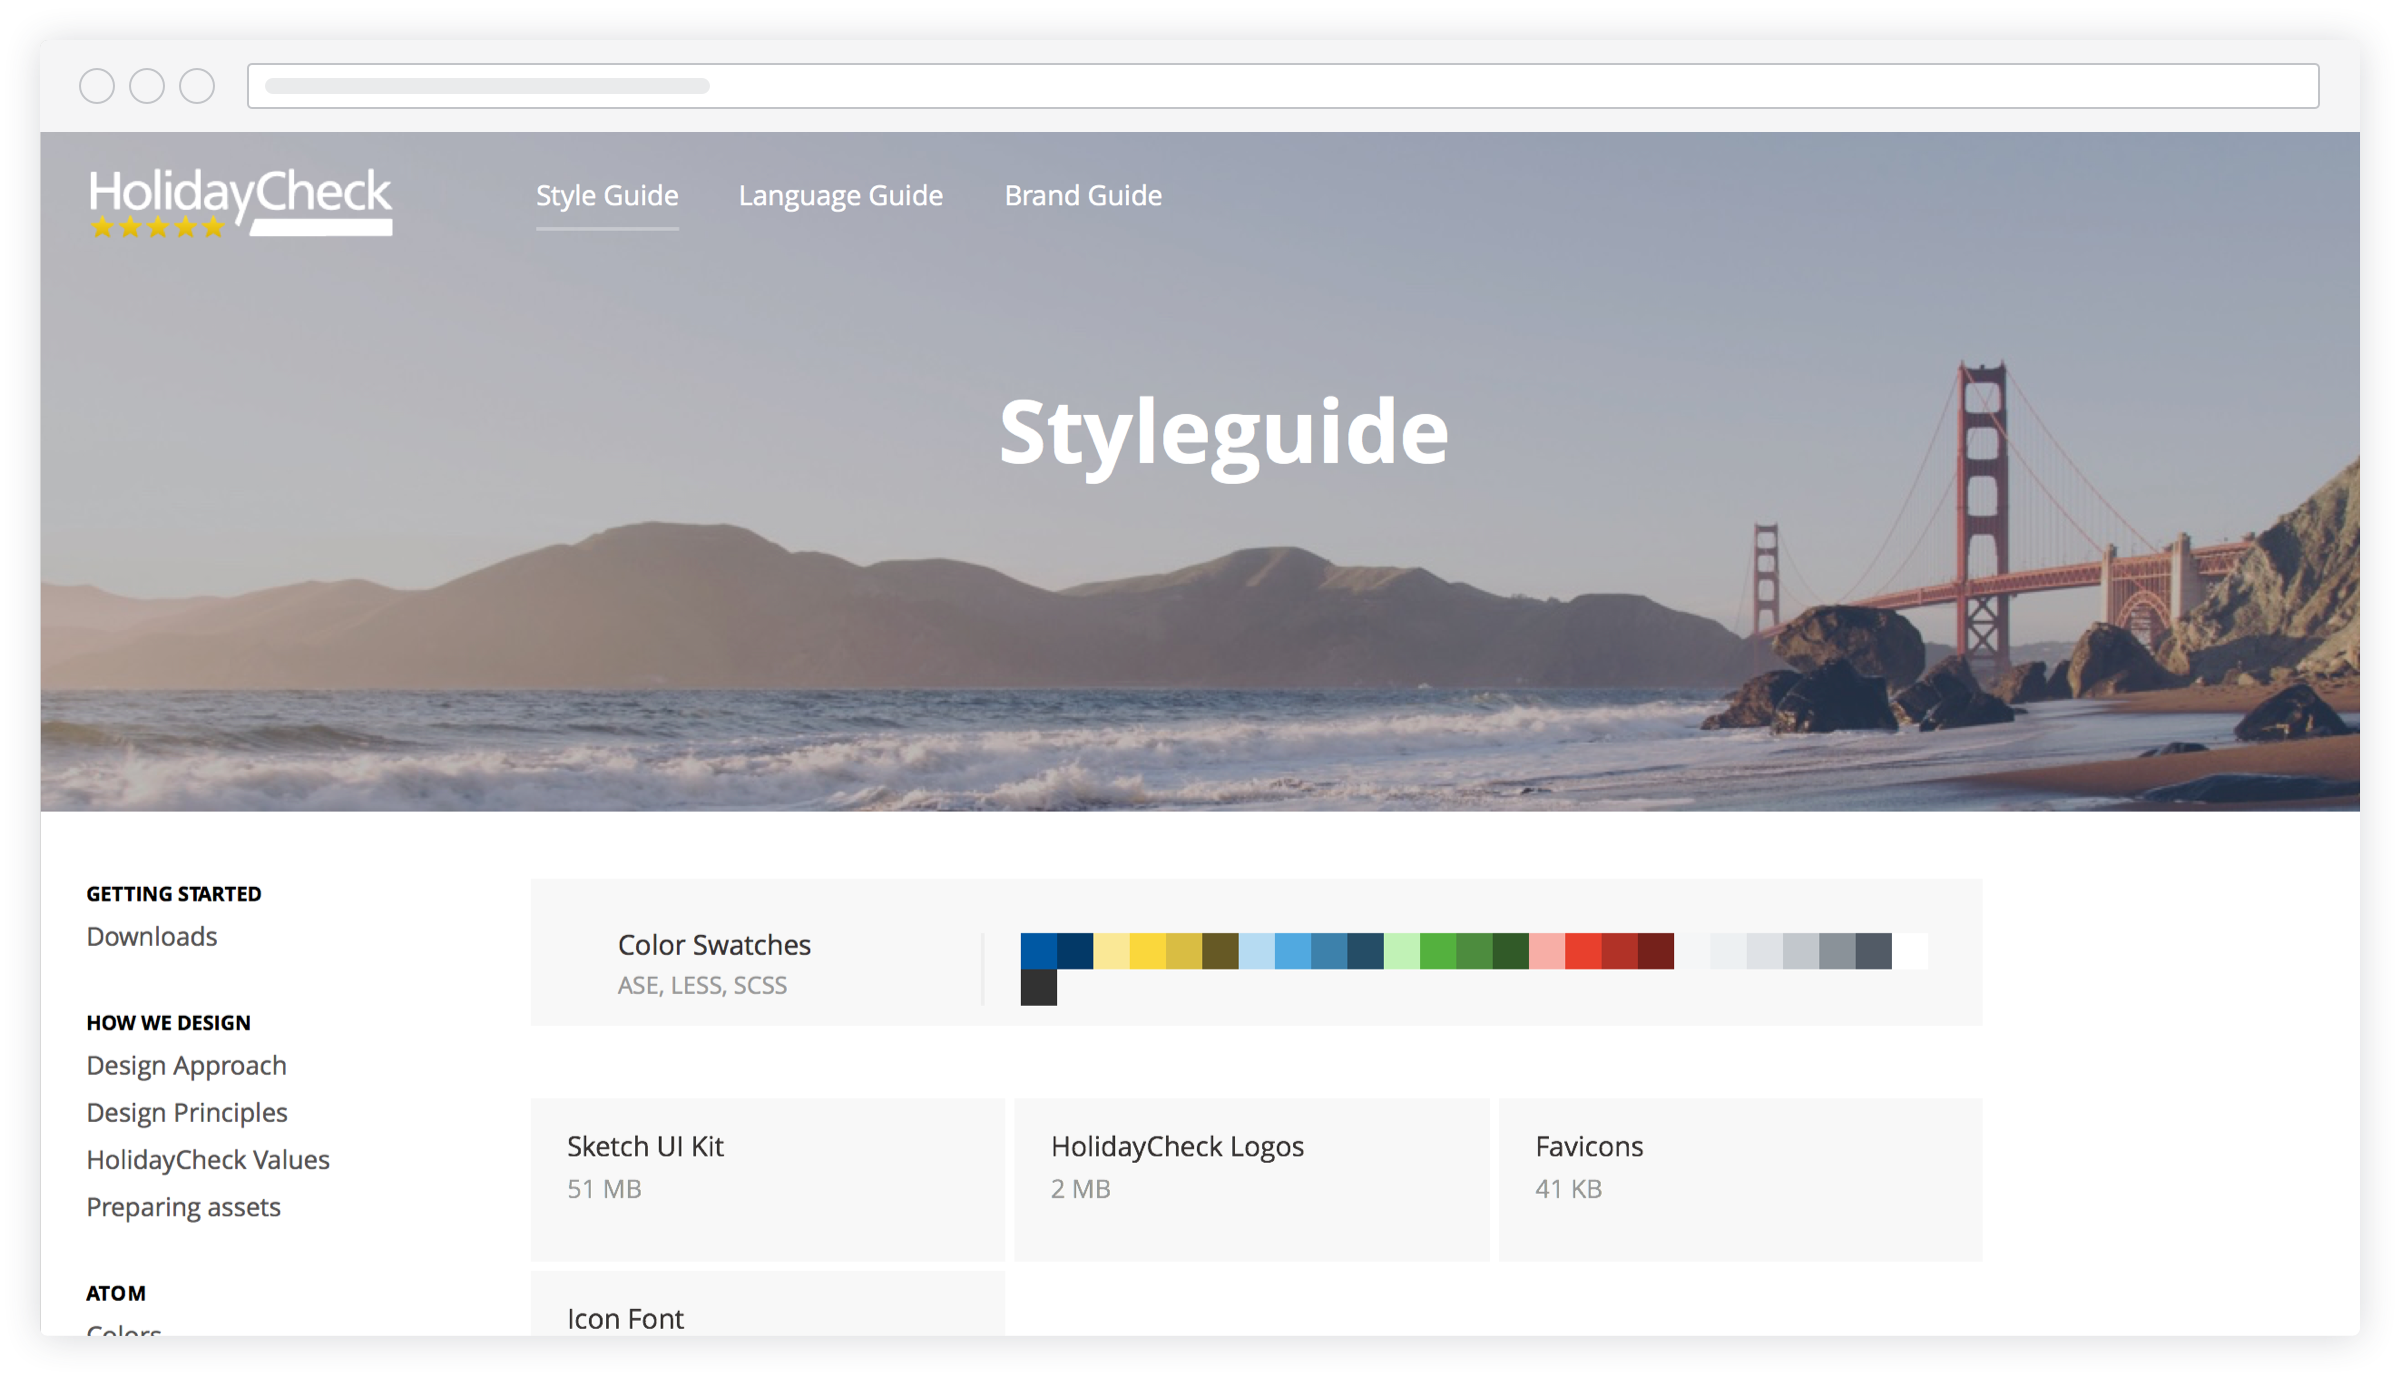Go to Design Principles page
This screenshot has height=1378, width=2400.
186,1112
